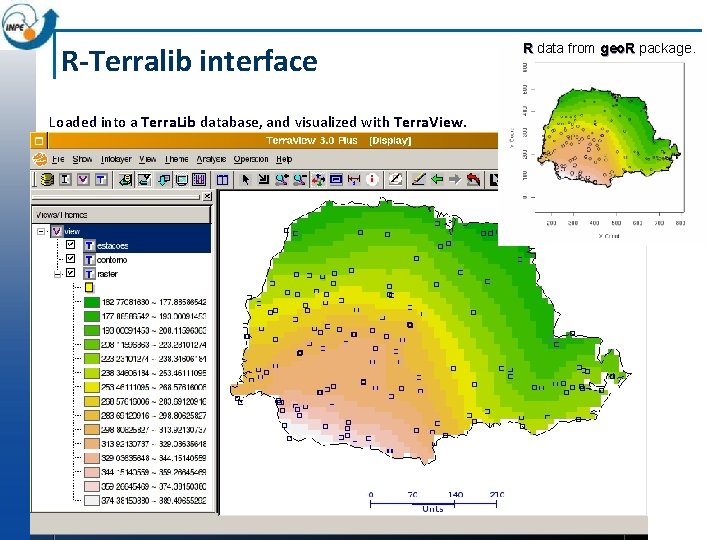Collapse the raster theme legend

[x=57, y=275]
